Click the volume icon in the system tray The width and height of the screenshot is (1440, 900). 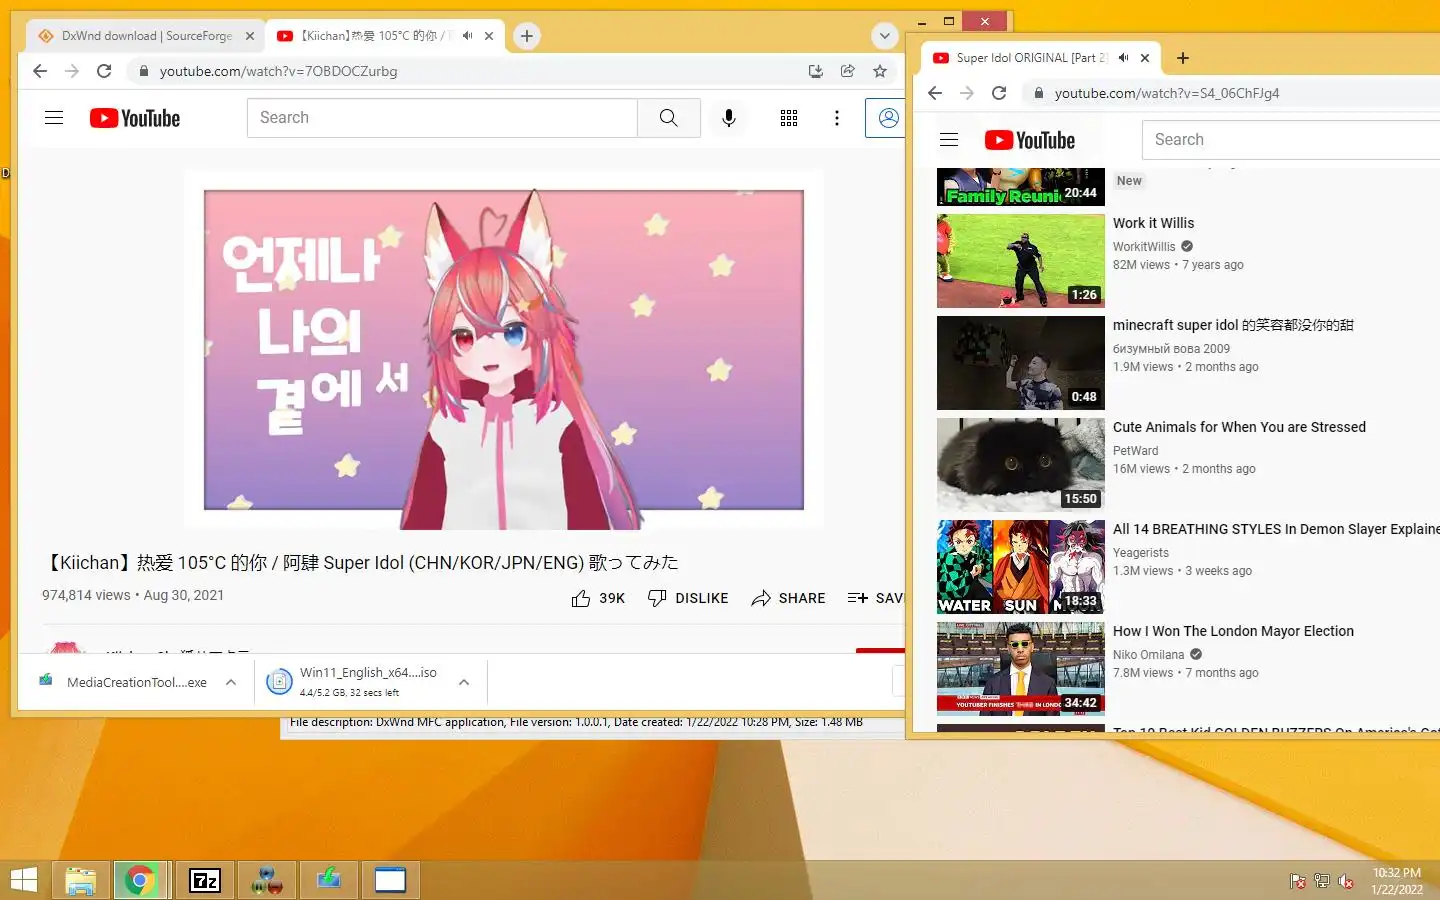(x=1346, y=881)
